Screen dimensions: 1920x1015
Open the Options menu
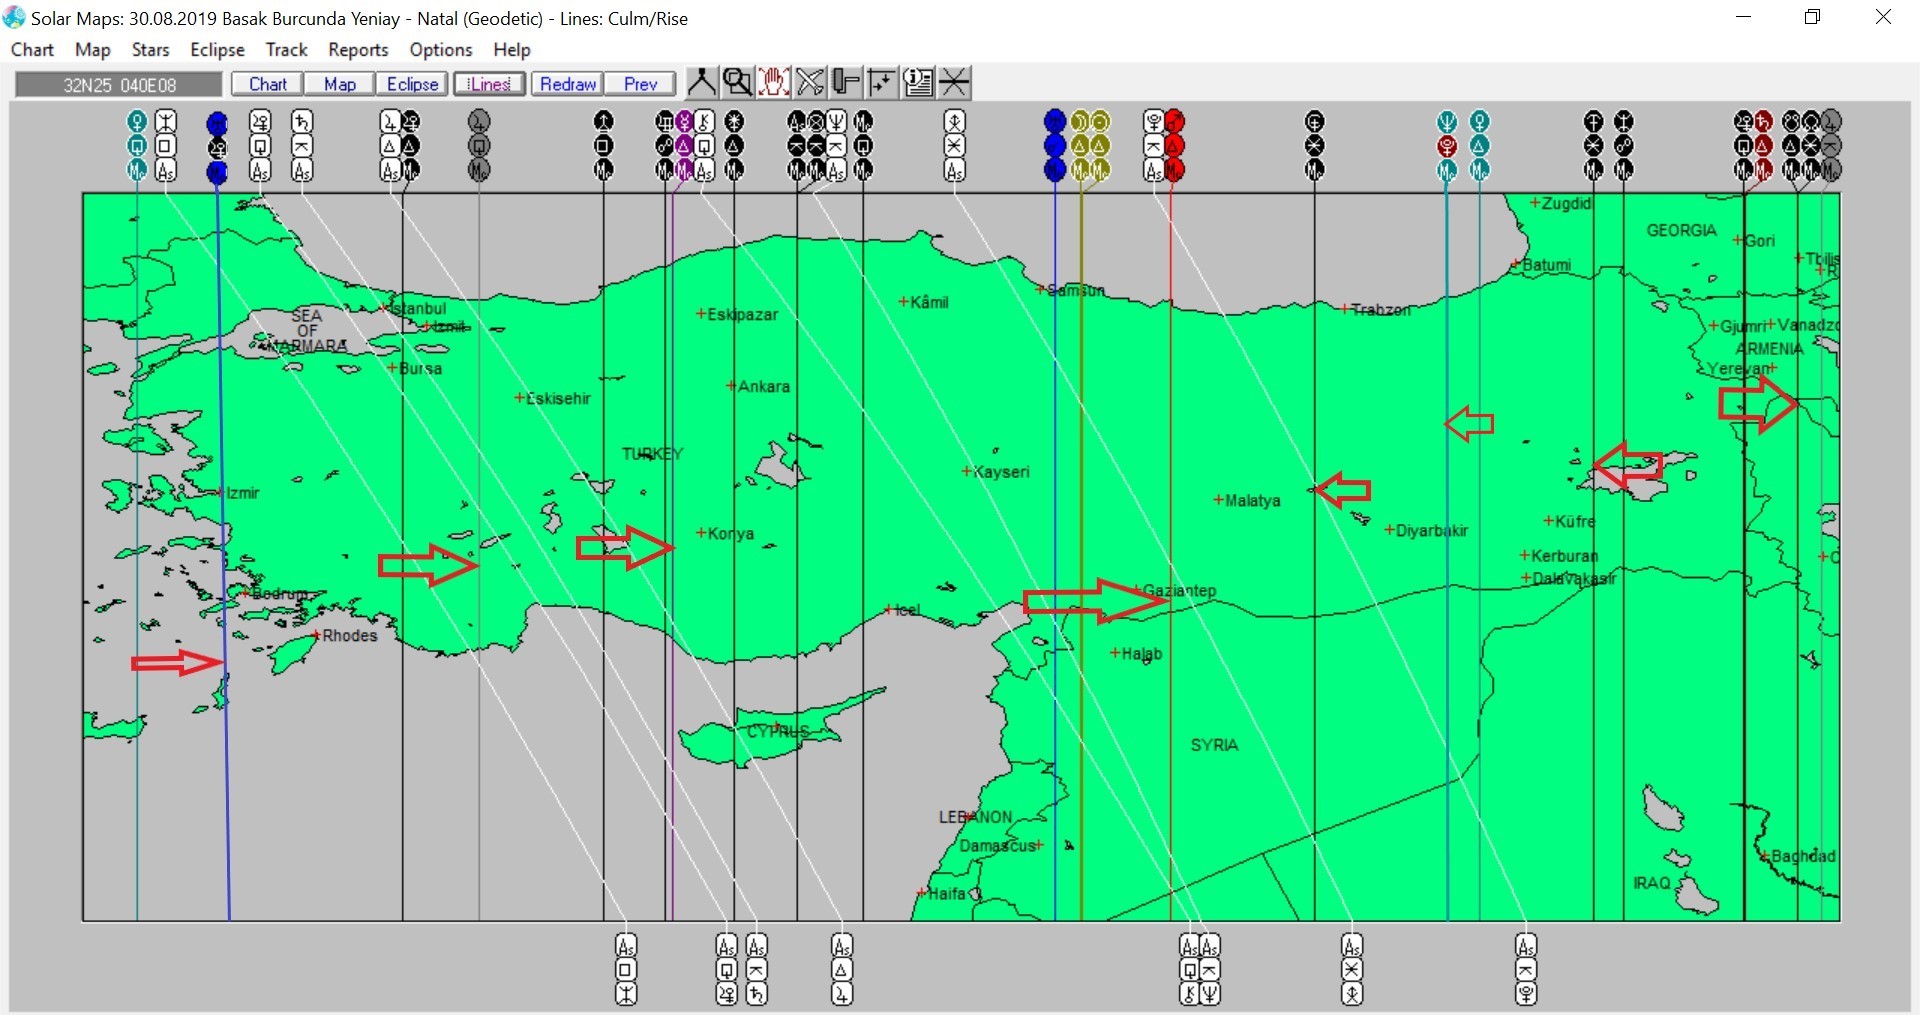440,50
